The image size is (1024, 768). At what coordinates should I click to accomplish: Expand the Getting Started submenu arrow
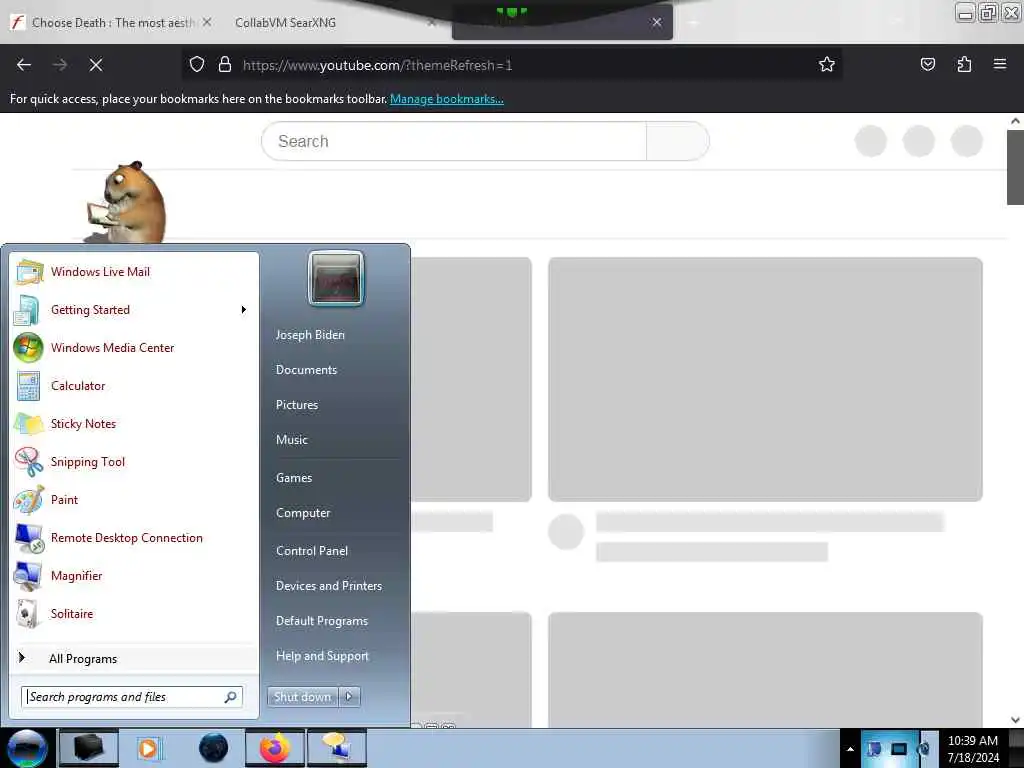click(244, 310)
